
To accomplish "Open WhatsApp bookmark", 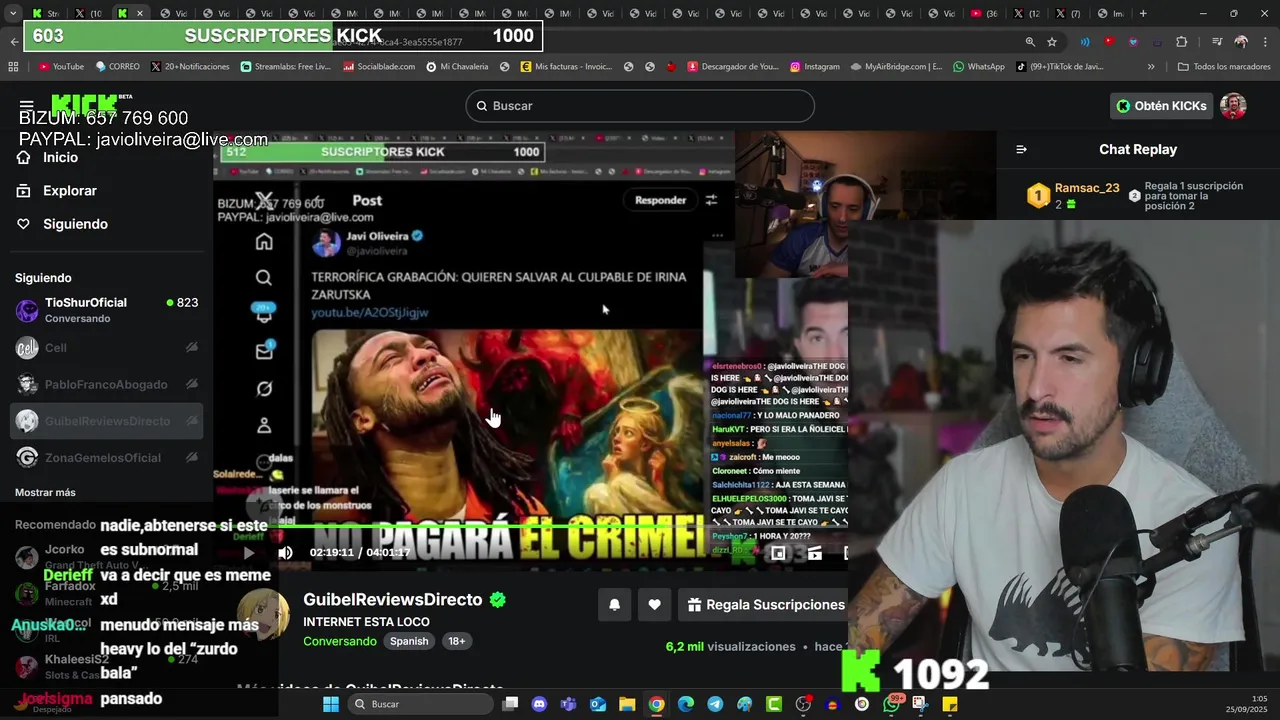I will tap(978, 67).
